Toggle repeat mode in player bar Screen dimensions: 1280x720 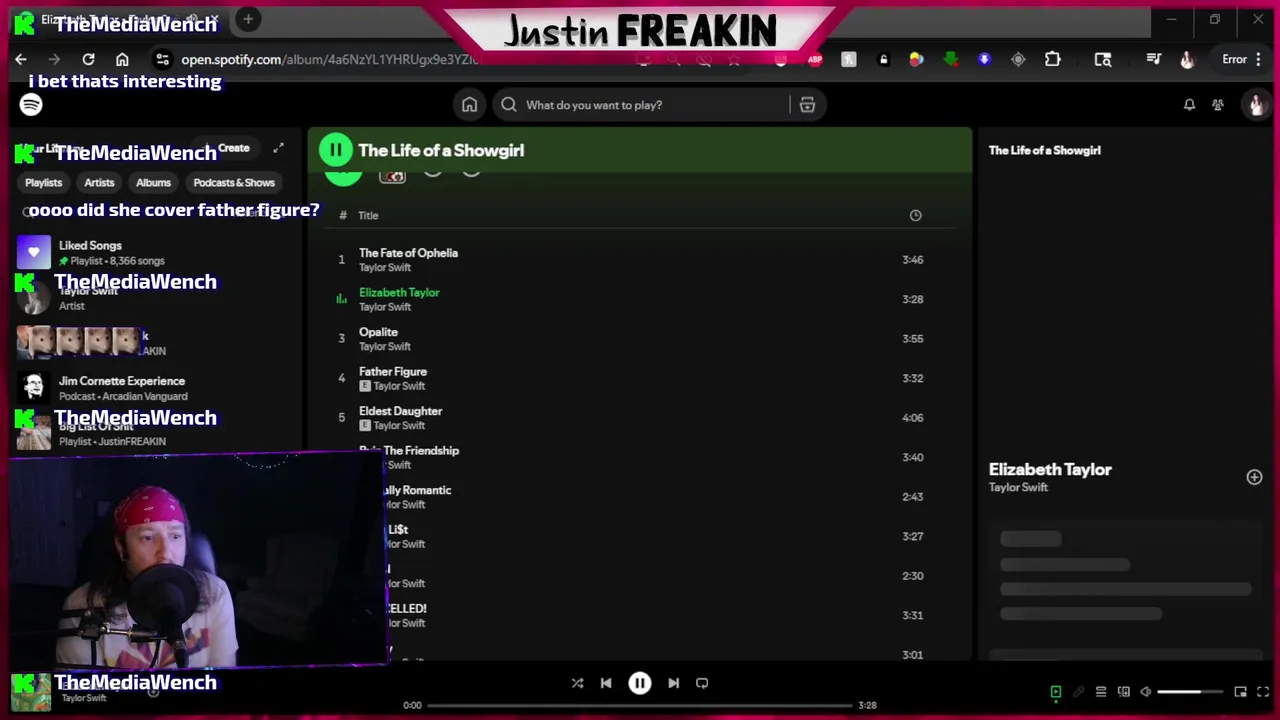tap(702, 683)
